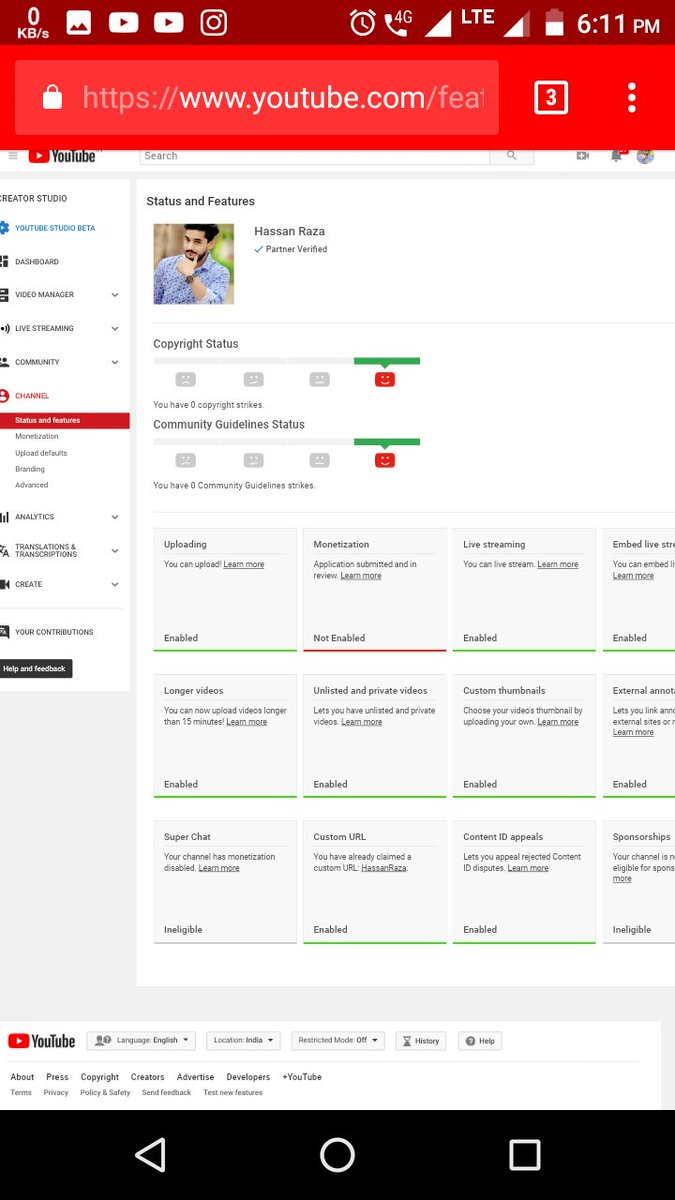
Task: Click the Policy & Safety footer link
Action: click(x=105, y=1093)
